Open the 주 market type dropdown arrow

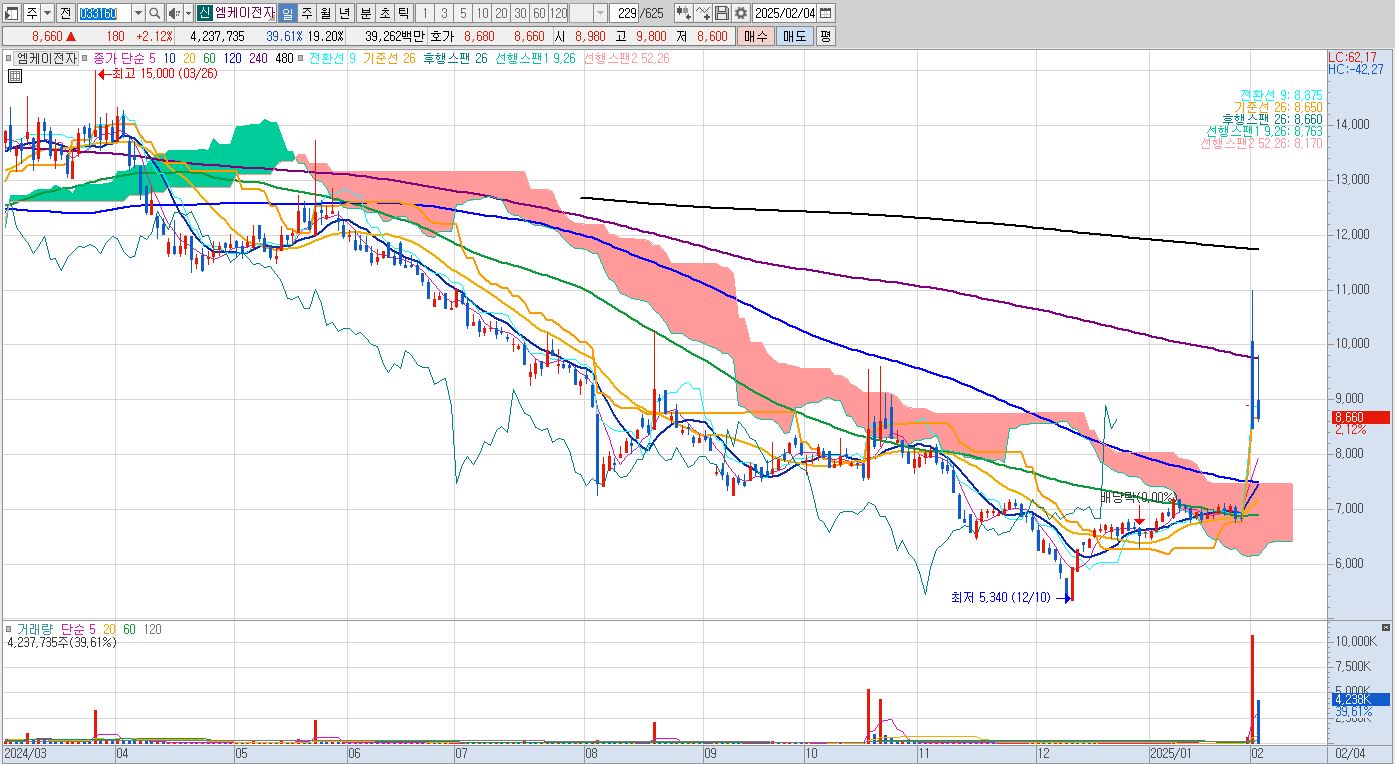46,13
